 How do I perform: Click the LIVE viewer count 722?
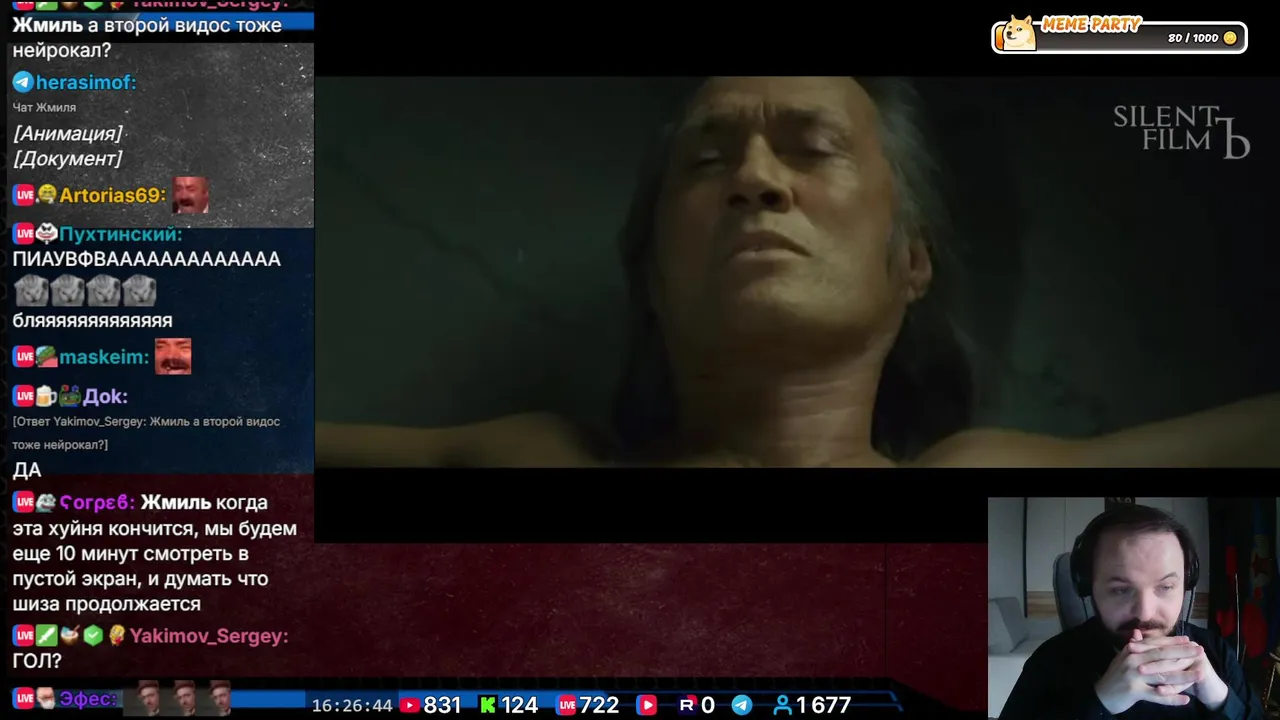pos(600,705)
